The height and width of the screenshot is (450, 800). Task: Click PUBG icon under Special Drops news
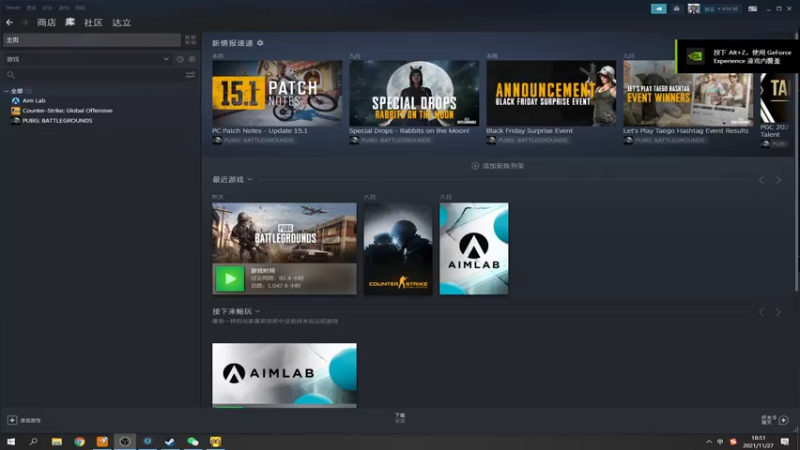354,140
